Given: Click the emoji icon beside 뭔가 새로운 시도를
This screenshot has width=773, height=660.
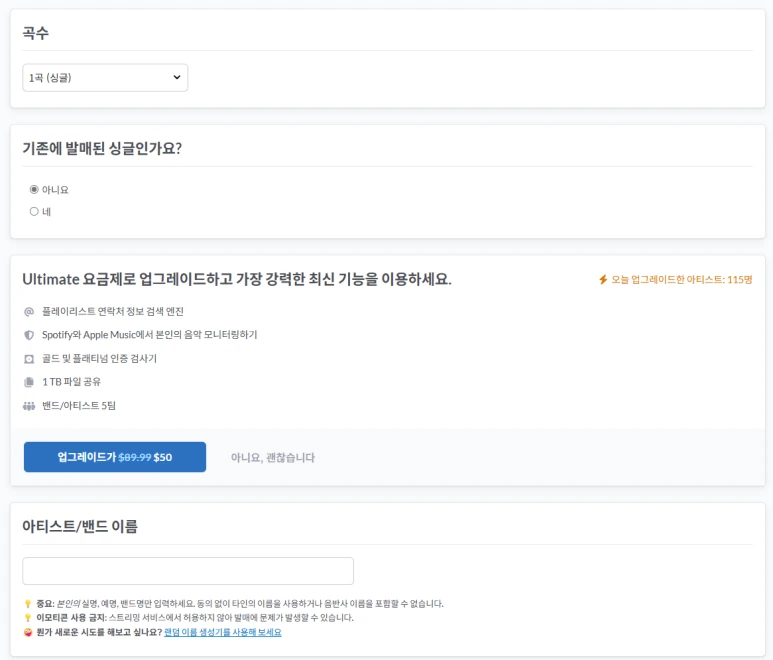Looking at the screenshot, I should pos(28,632).
